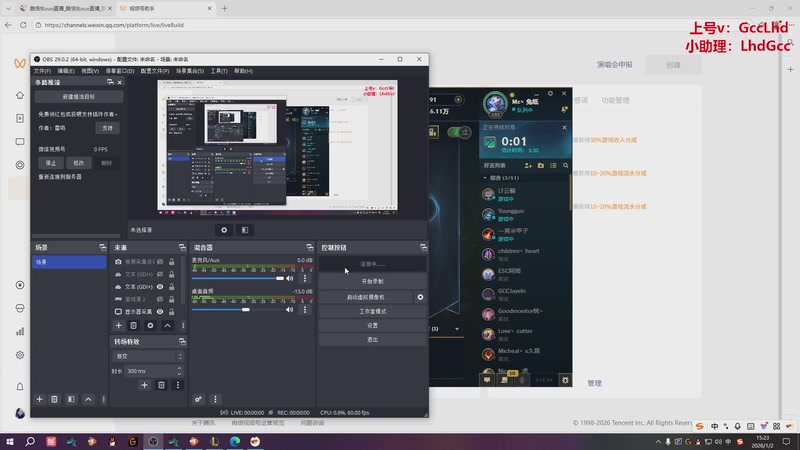Open virtual camera settings gear
Image resolution: width=800 pixels, height=450 pixels.
[420, 297]
